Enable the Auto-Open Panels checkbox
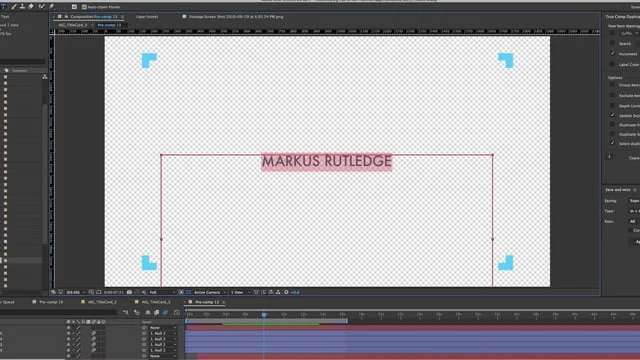The image size is (640, 360). [x=84, y=7]
